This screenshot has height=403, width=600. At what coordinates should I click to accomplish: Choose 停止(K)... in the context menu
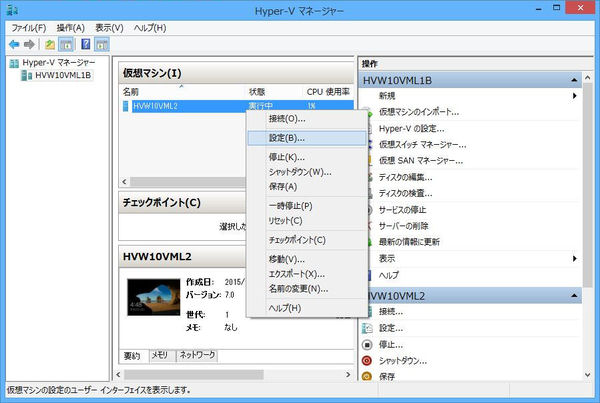307,157
